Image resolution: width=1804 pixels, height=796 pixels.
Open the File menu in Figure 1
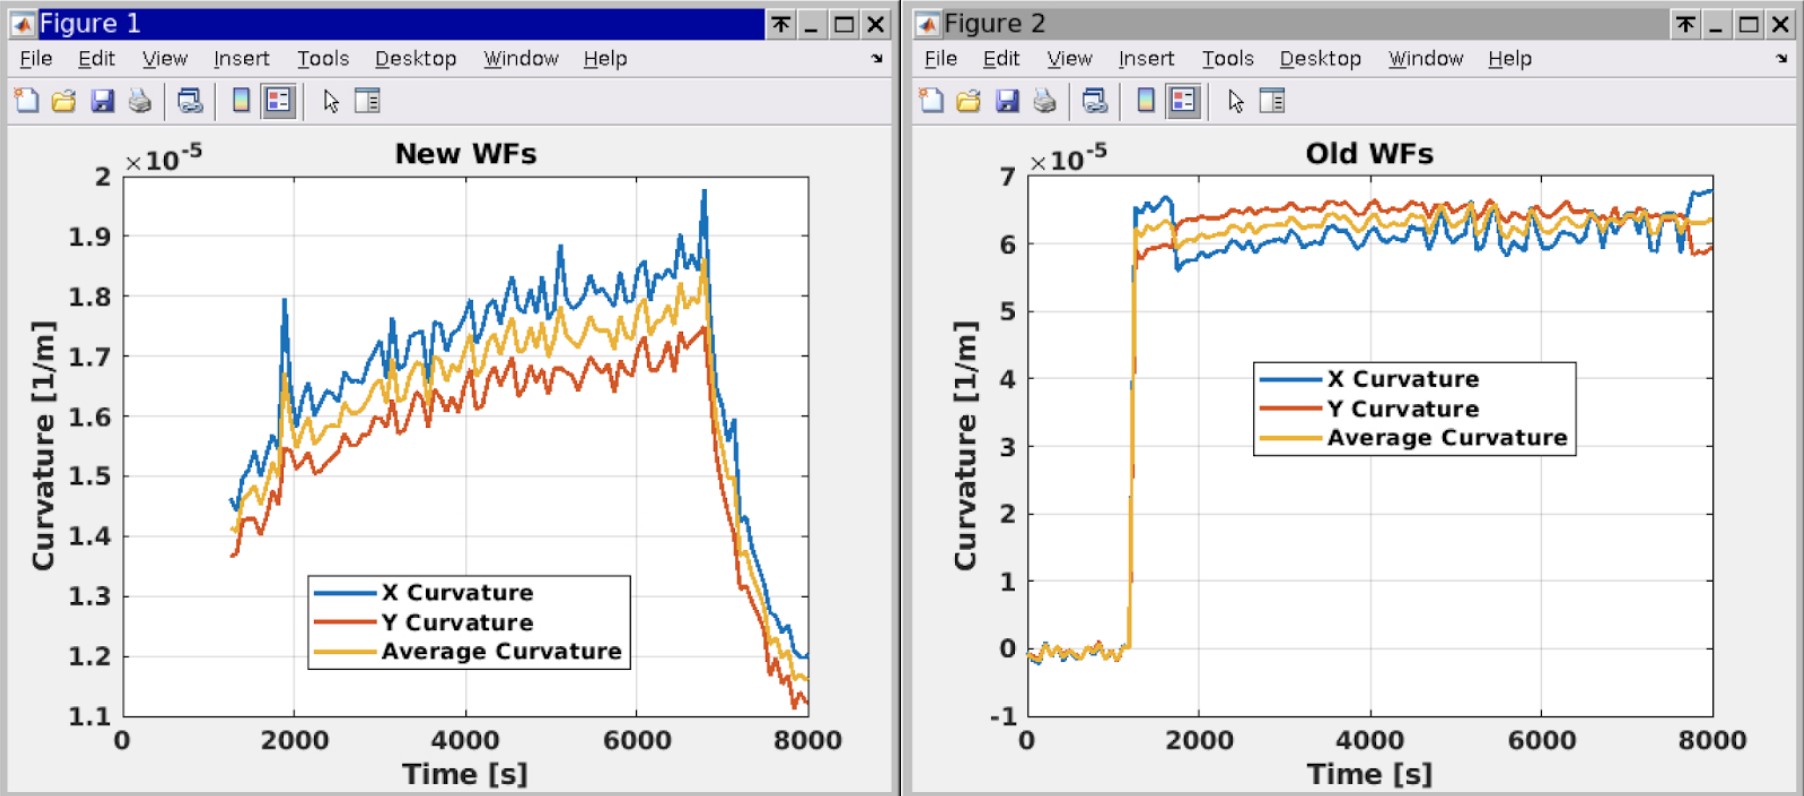pyautogui.click(x=36, y=59)
